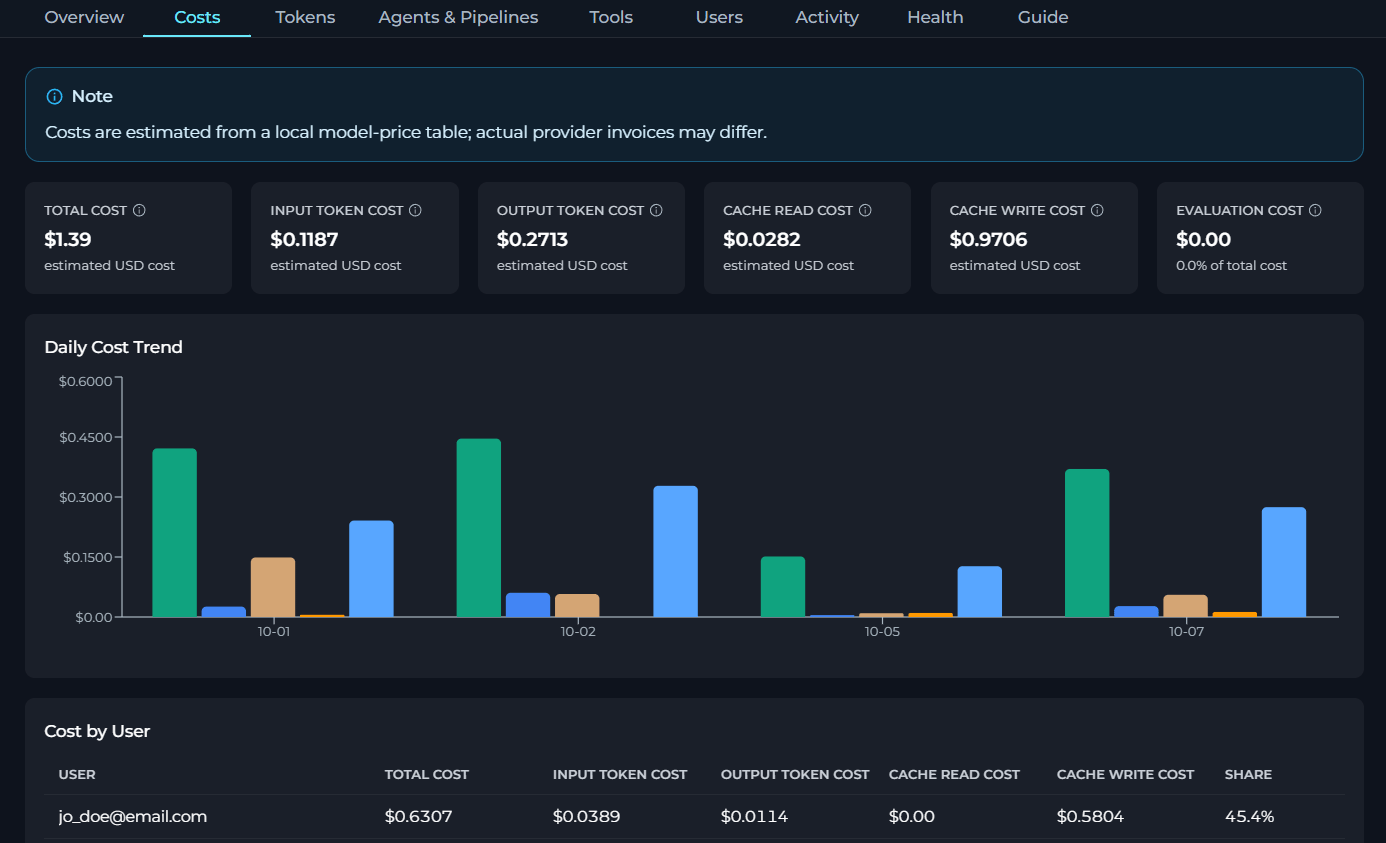Select the Tools tab
Viewport: 1386px width, 843px height.
(x=611, y=18)
